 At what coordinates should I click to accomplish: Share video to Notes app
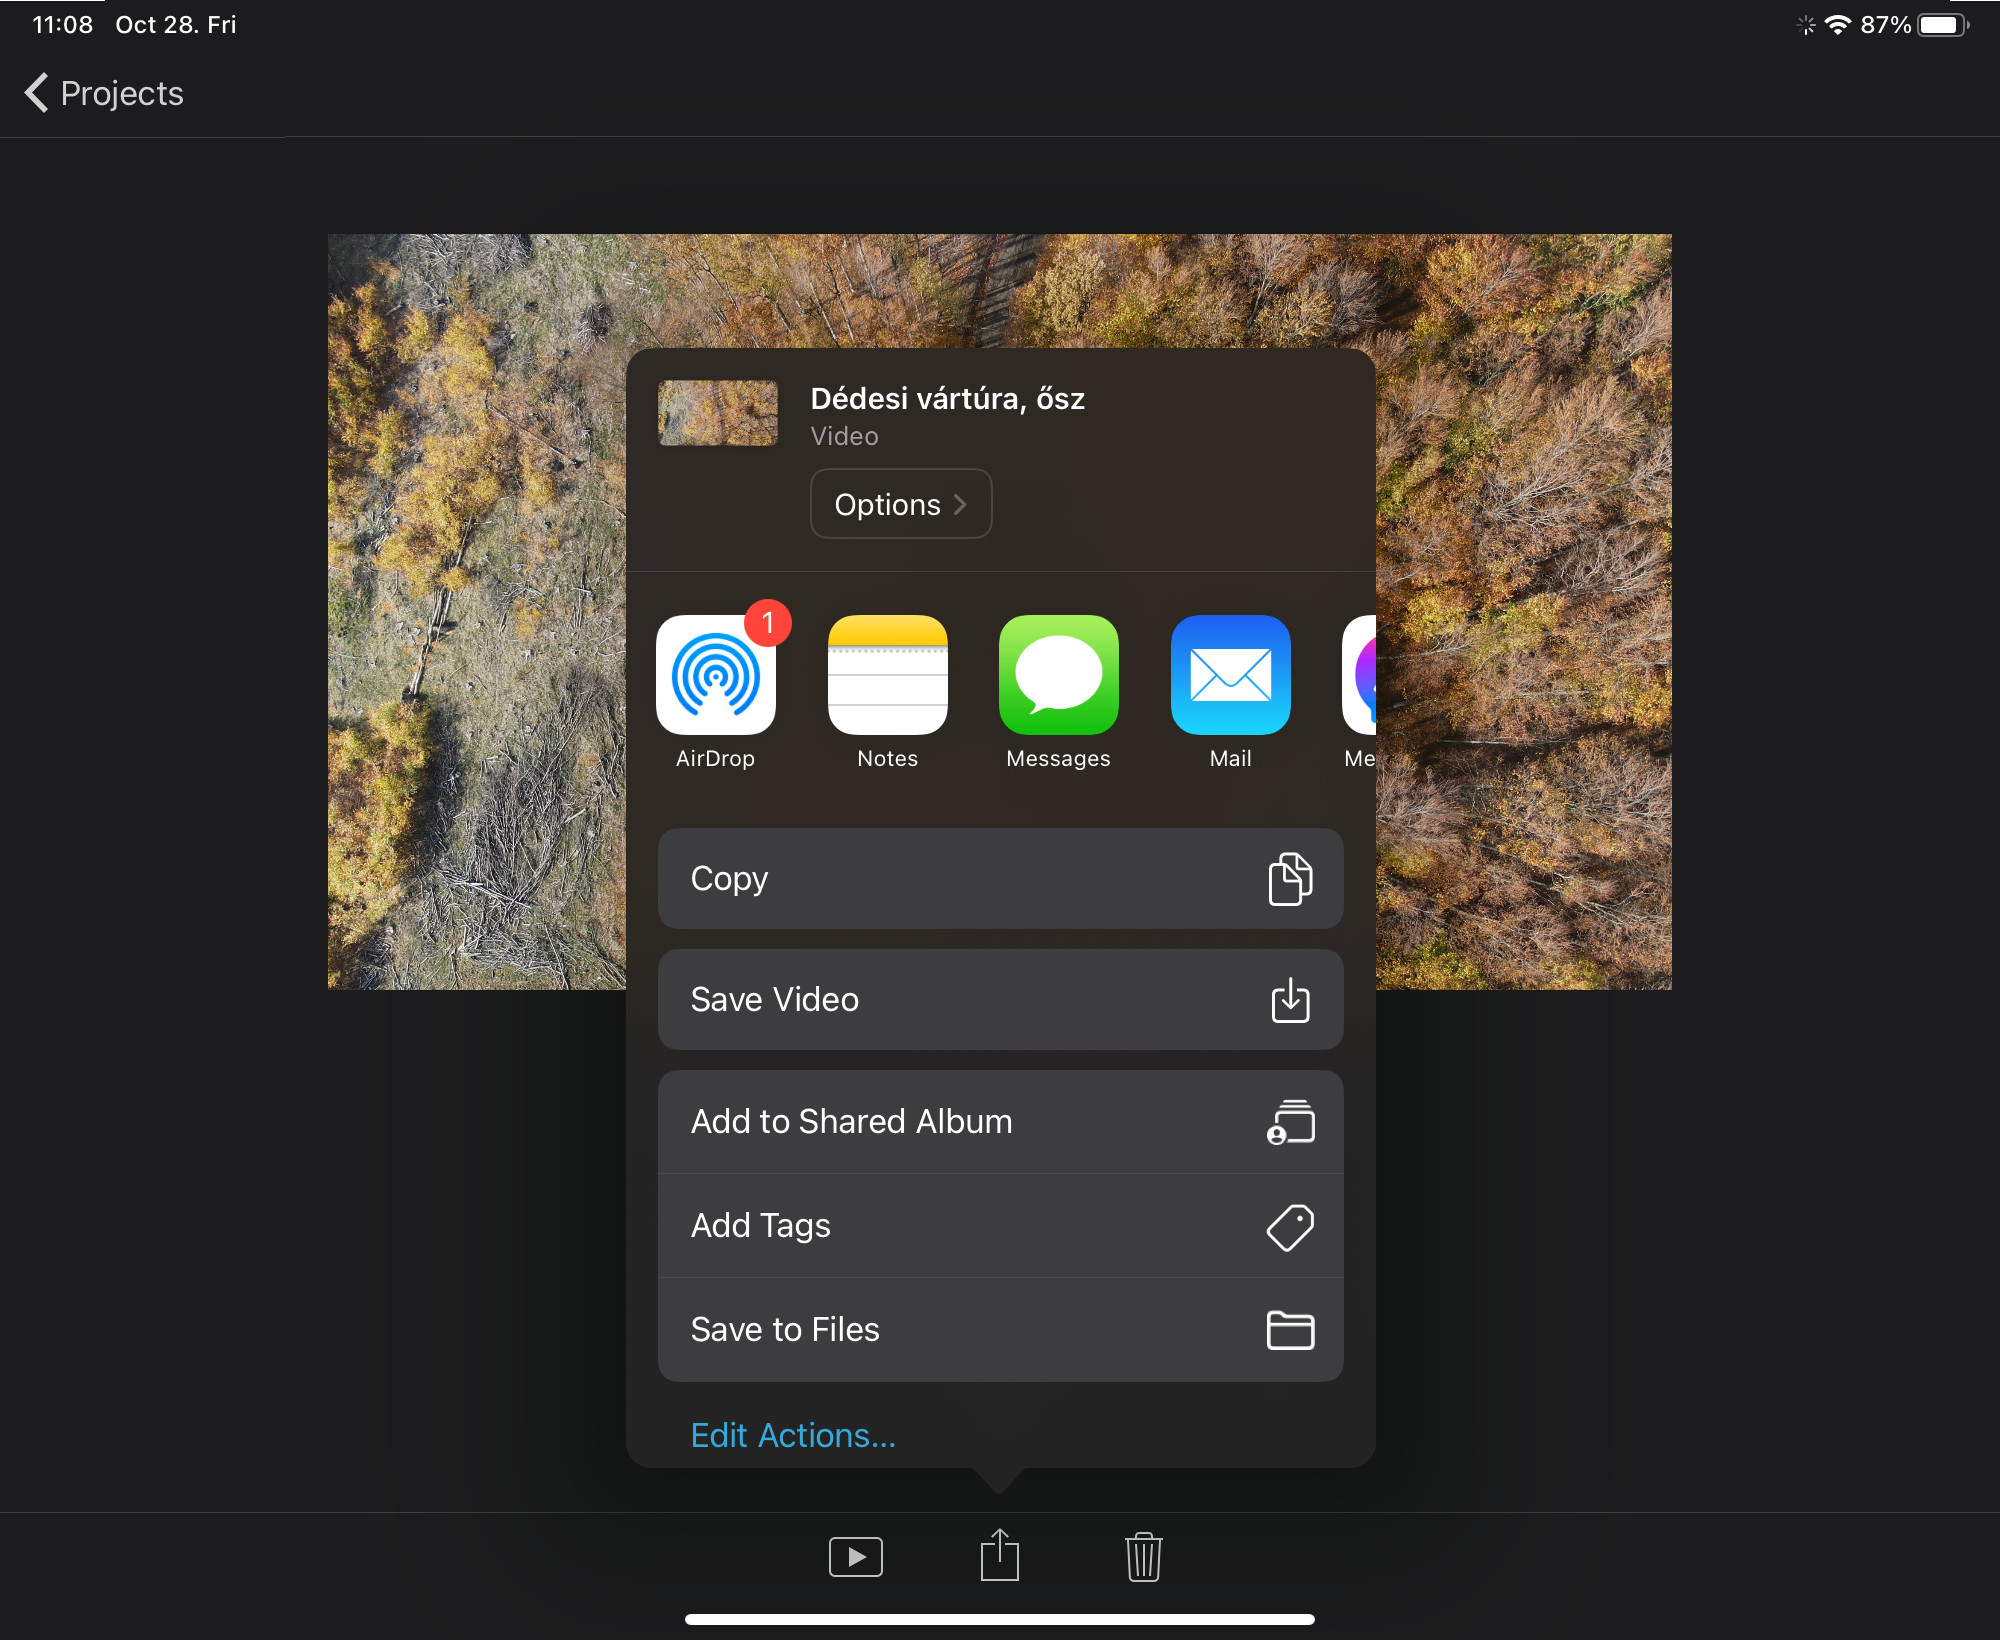tap(887, 675)
